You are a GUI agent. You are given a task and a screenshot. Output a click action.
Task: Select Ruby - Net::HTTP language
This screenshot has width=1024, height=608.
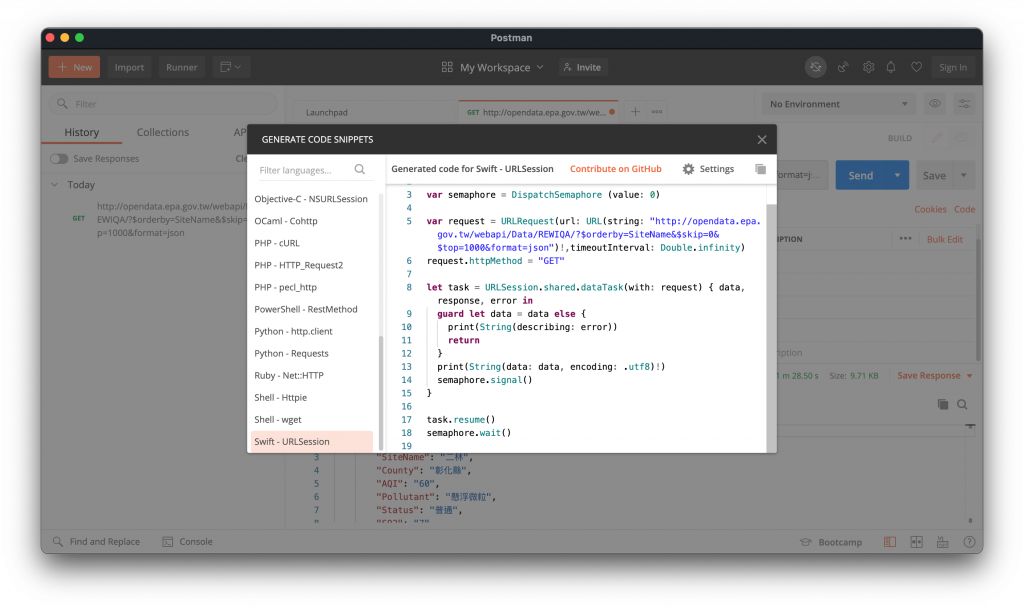pos(311,376)
